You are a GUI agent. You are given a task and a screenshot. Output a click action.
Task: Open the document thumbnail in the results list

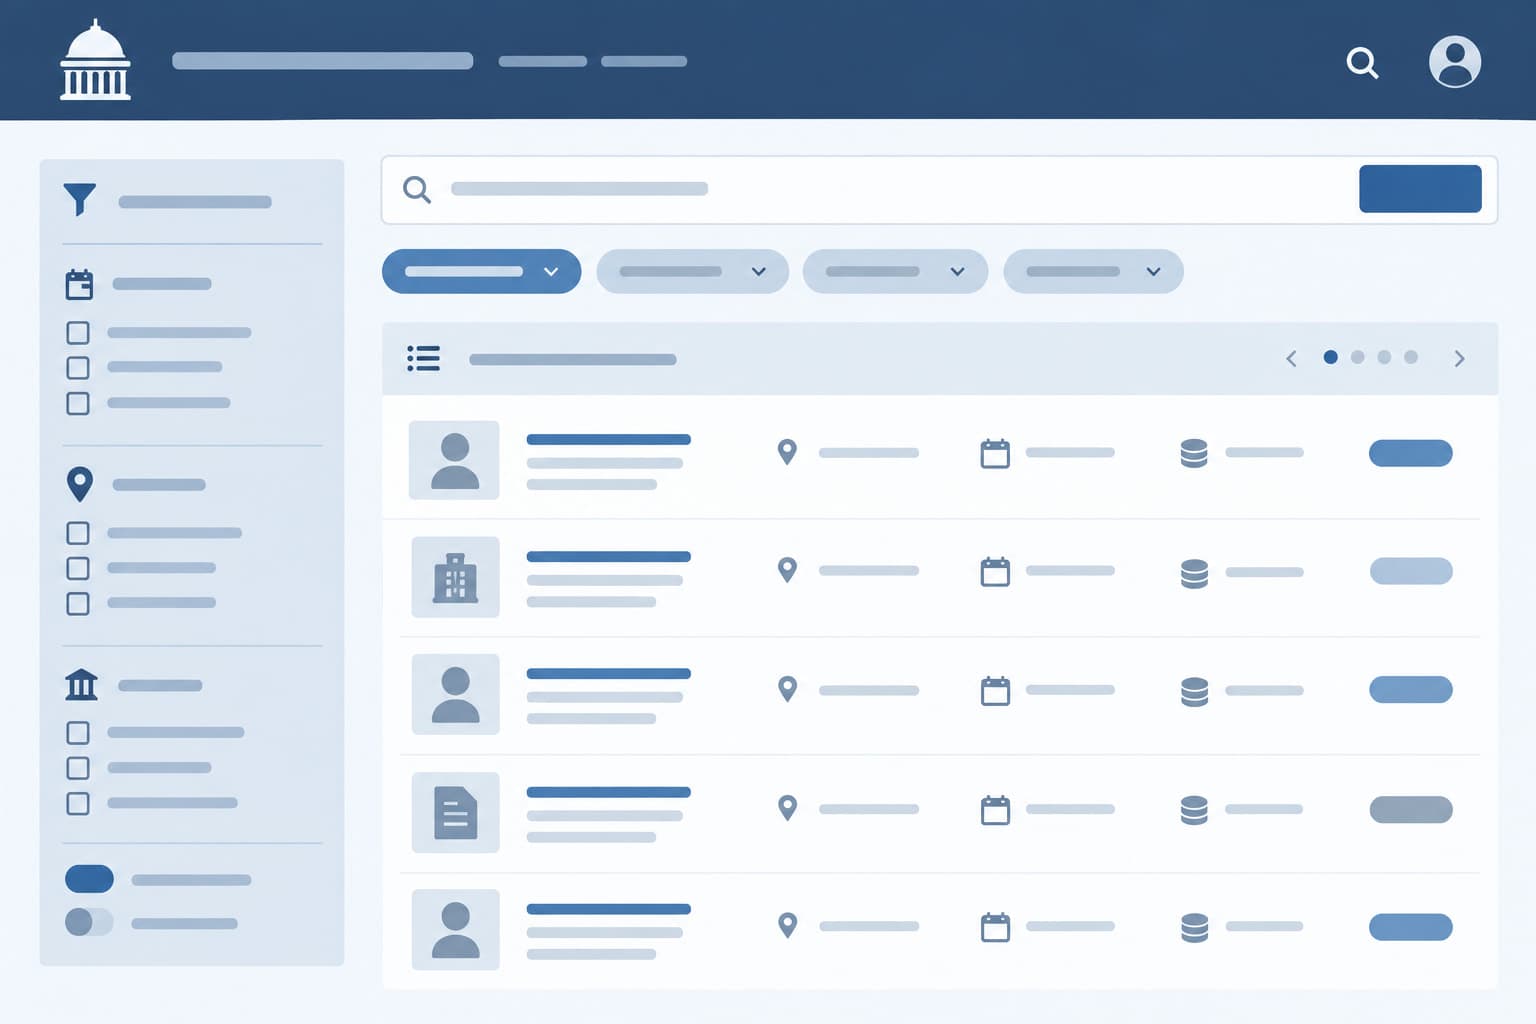pyautogui.click(x=455, y=812)
